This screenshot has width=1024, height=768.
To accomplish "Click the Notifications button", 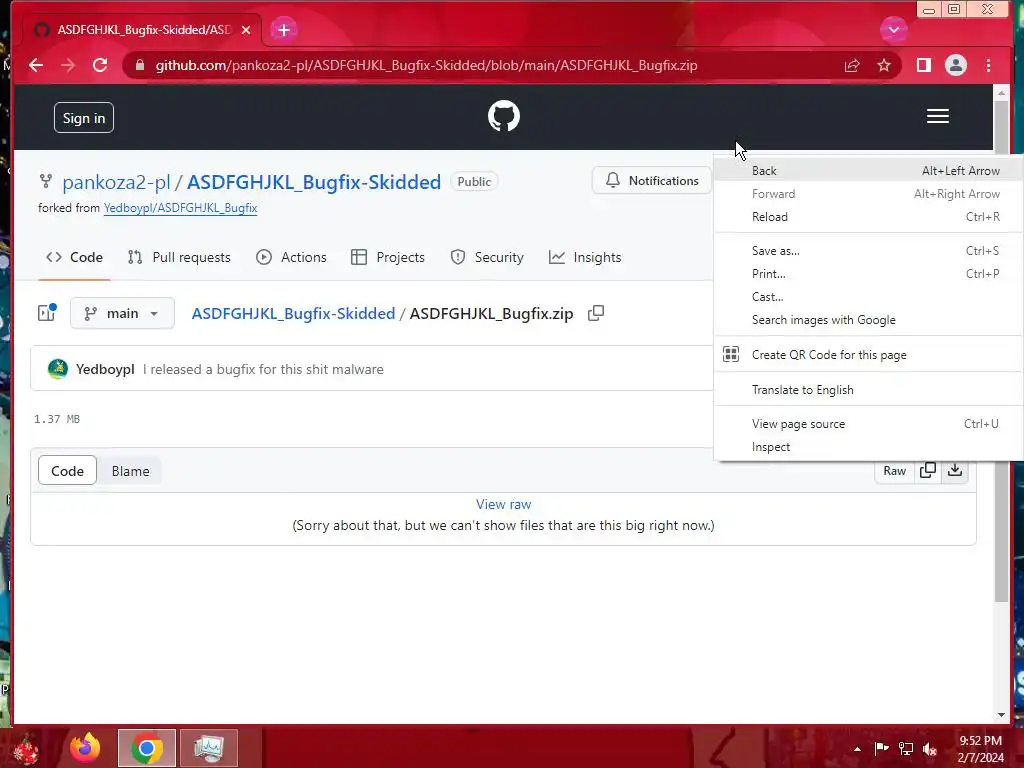I will [652, 180].
